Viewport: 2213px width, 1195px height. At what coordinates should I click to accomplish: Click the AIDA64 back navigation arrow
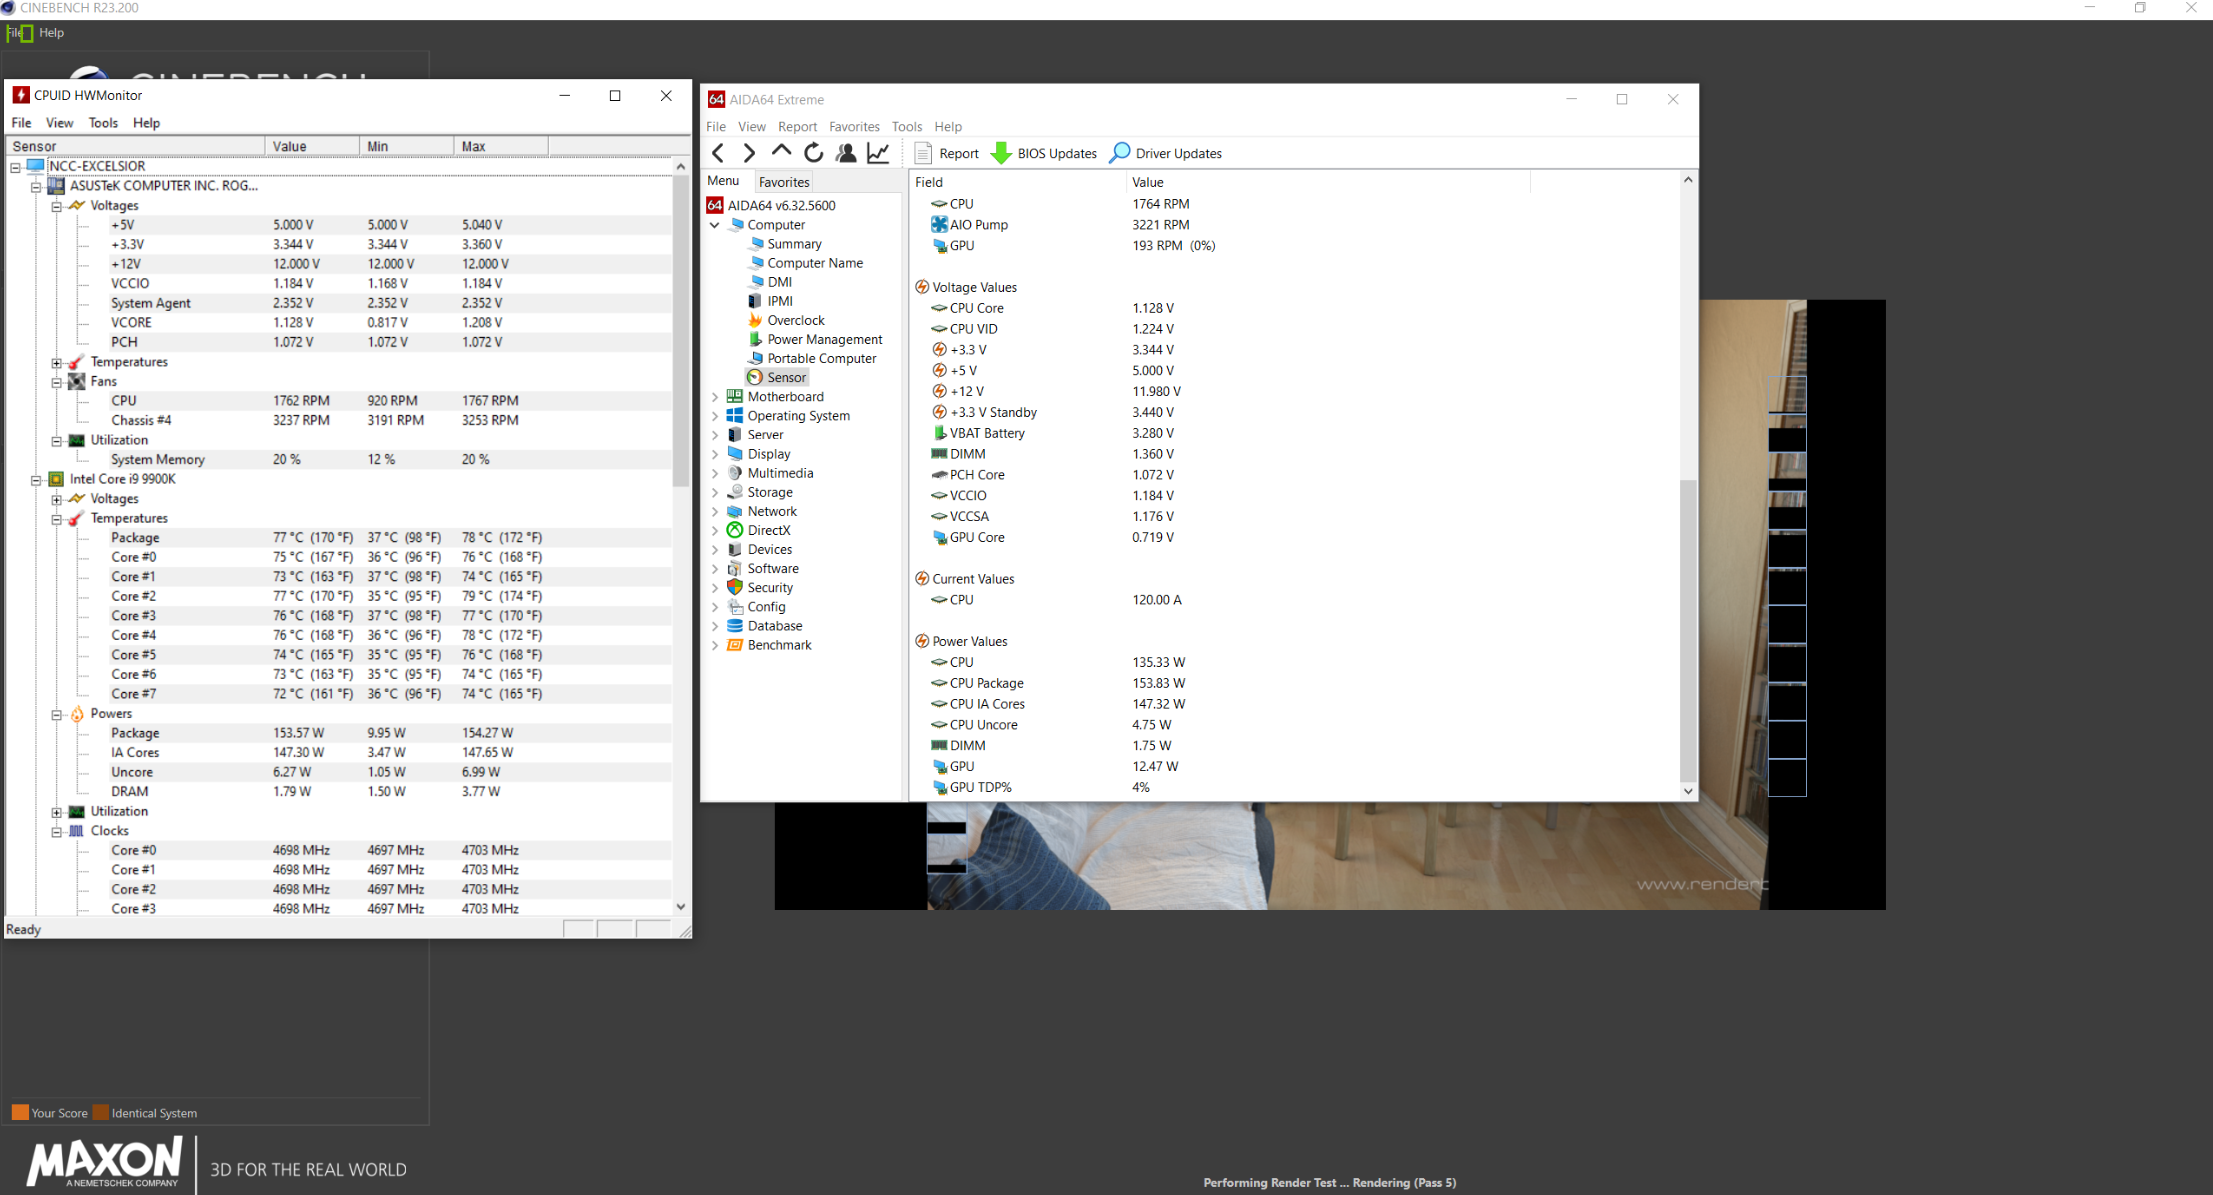pyautogui.click(x=718, y=153)
